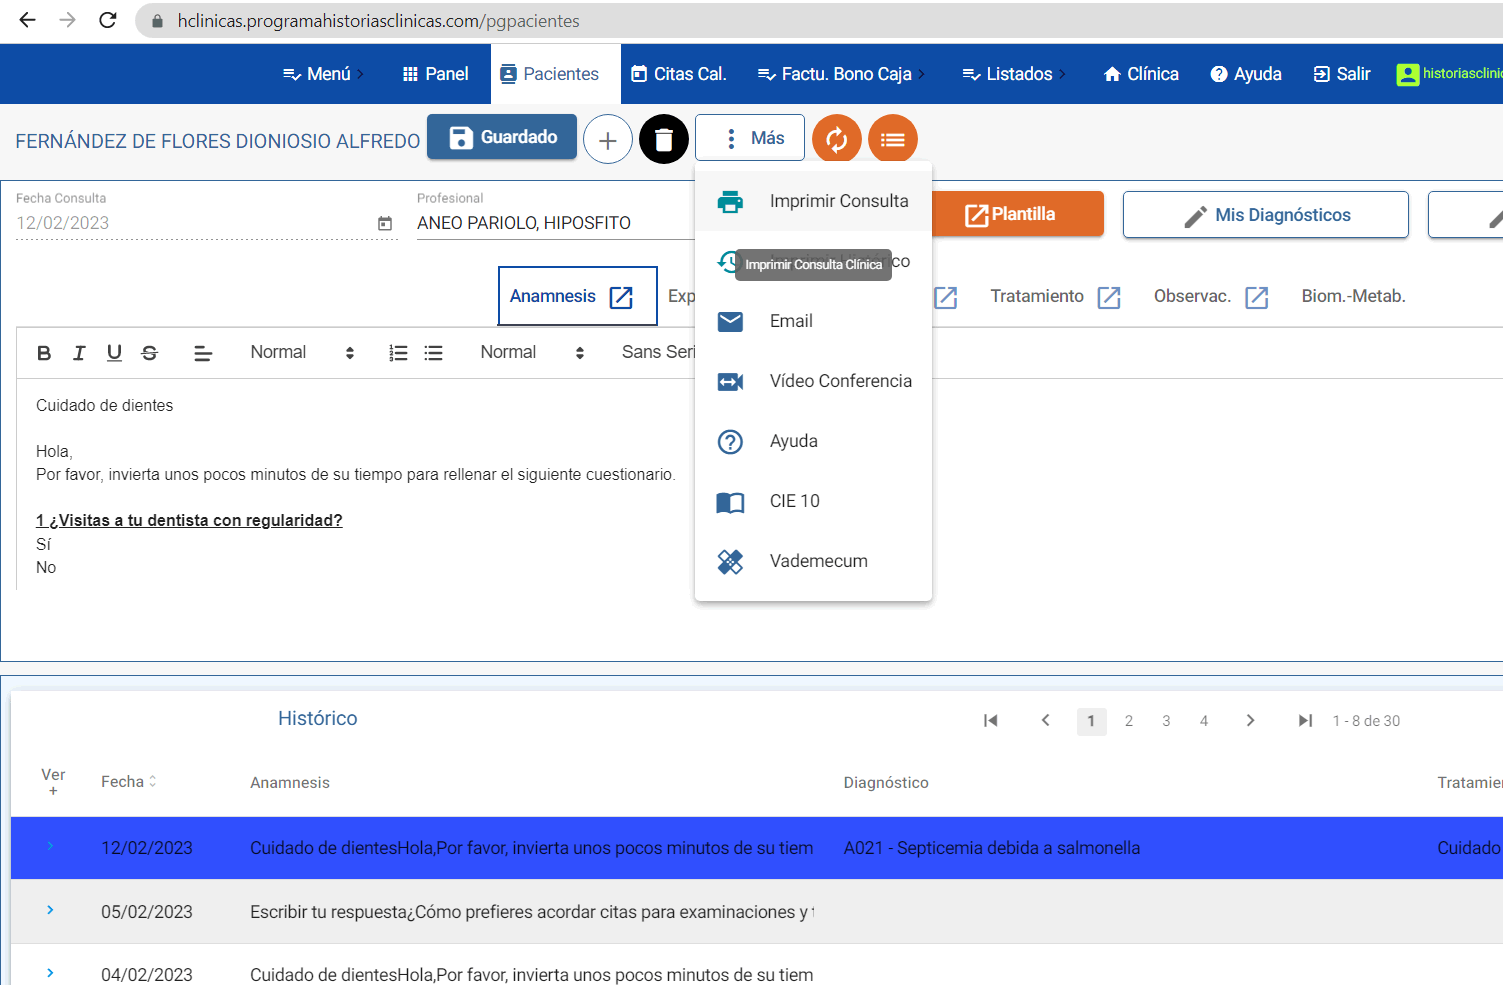Click the Imprimir Consulta printer icon
1503x985 pixels.
point(731,200)
